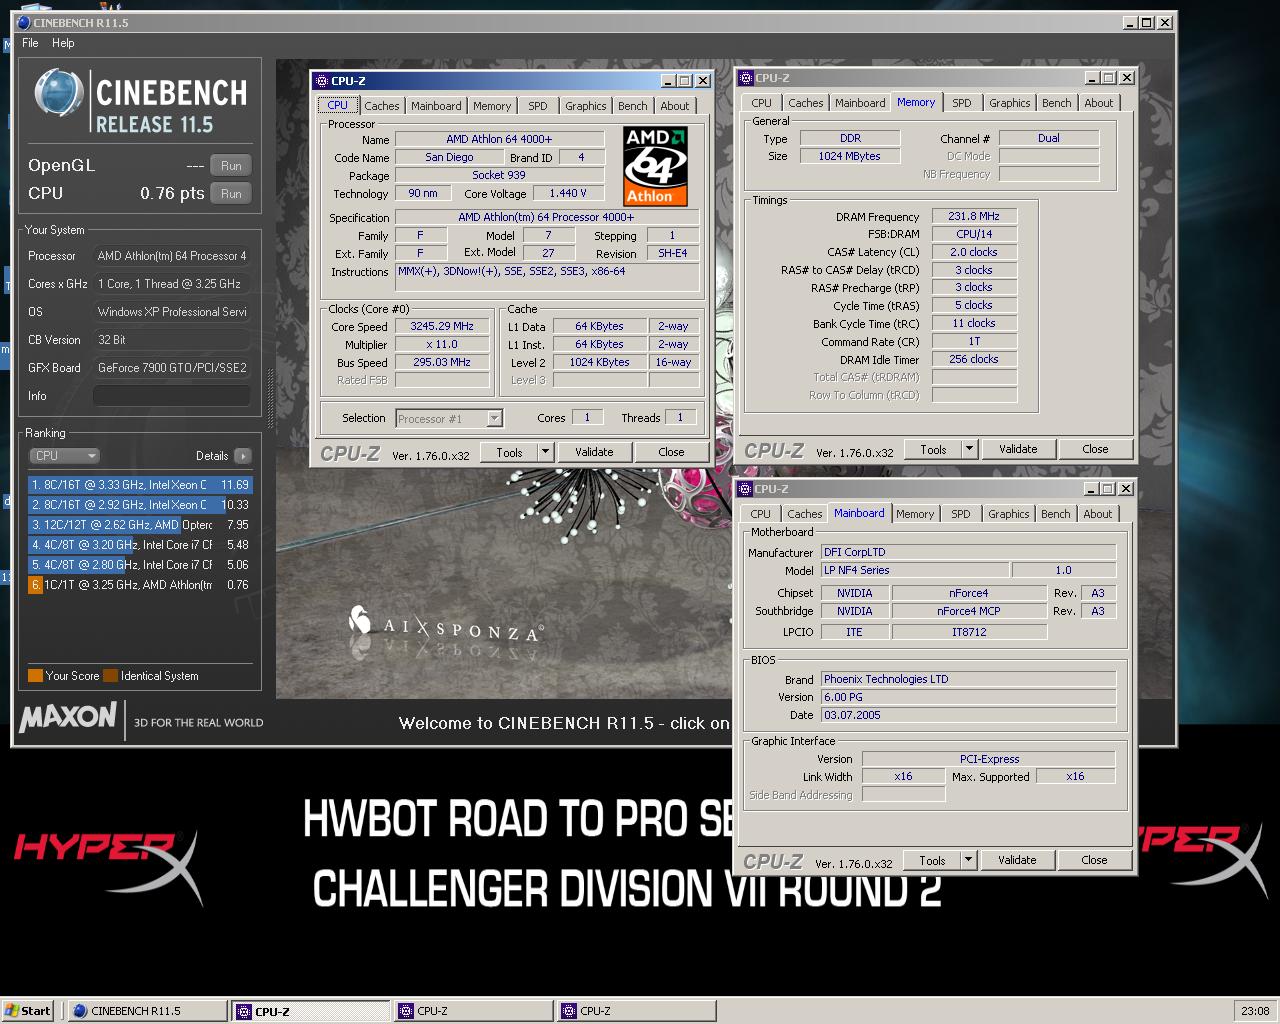Viewport: 1280px width, 1024px height.
Task: Click Validate in CPU-Z Mainboard window
Action: tap(1017, 860)
